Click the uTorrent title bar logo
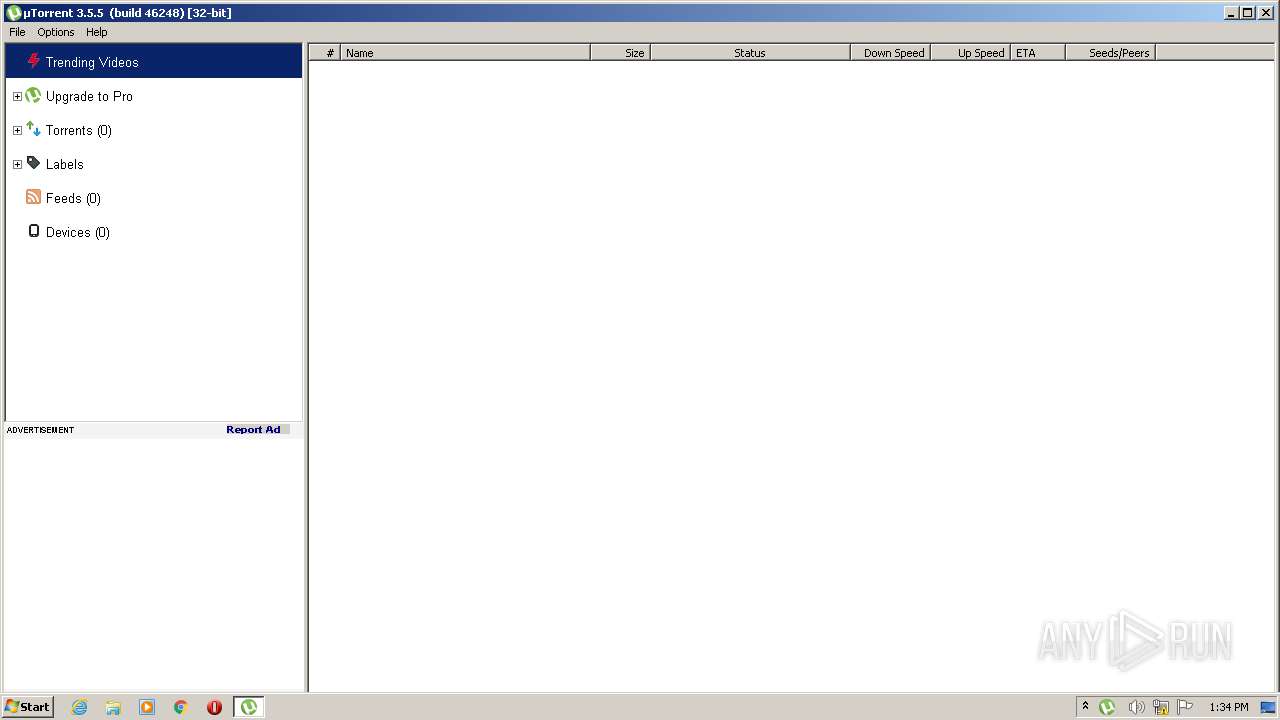Screen dimensions: 1280x720 [13, 13]
